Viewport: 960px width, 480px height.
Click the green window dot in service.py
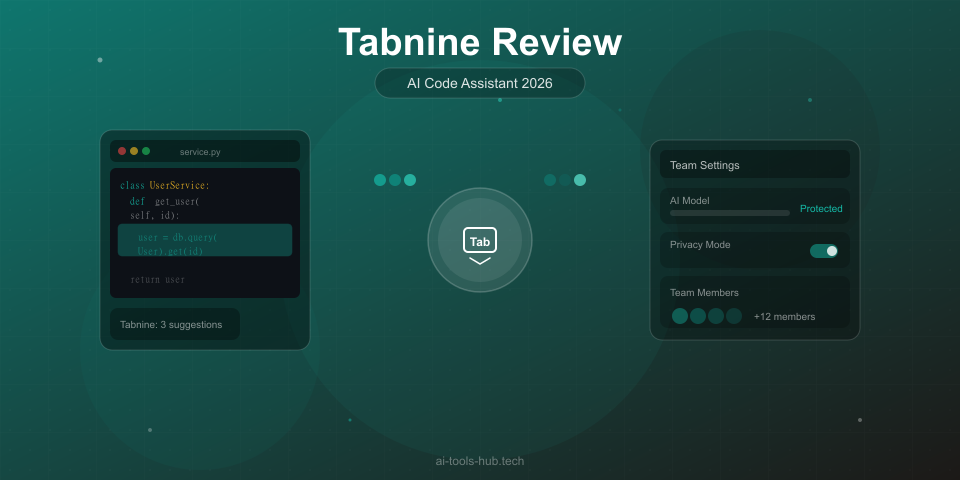146,151
